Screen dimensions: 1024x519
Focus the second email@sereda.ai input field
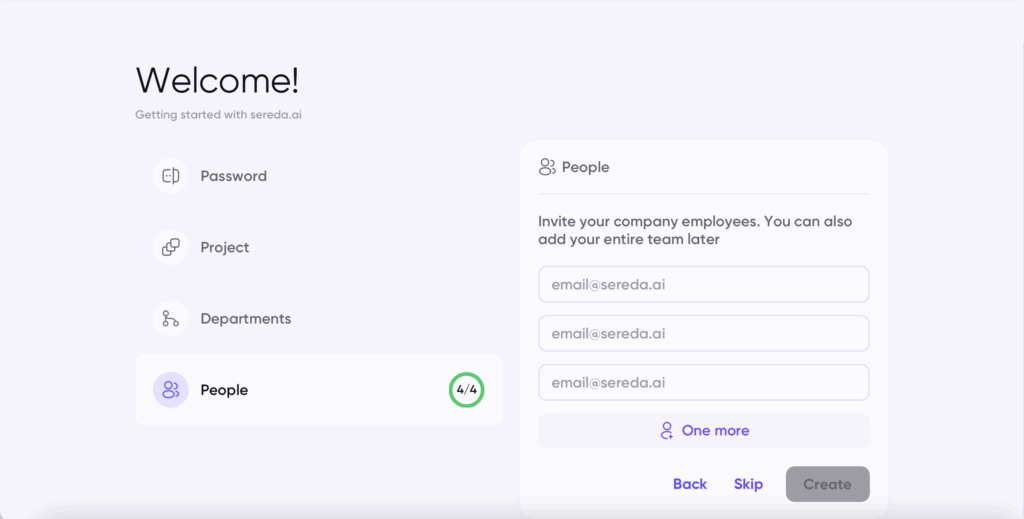click(x=703, y=334)
